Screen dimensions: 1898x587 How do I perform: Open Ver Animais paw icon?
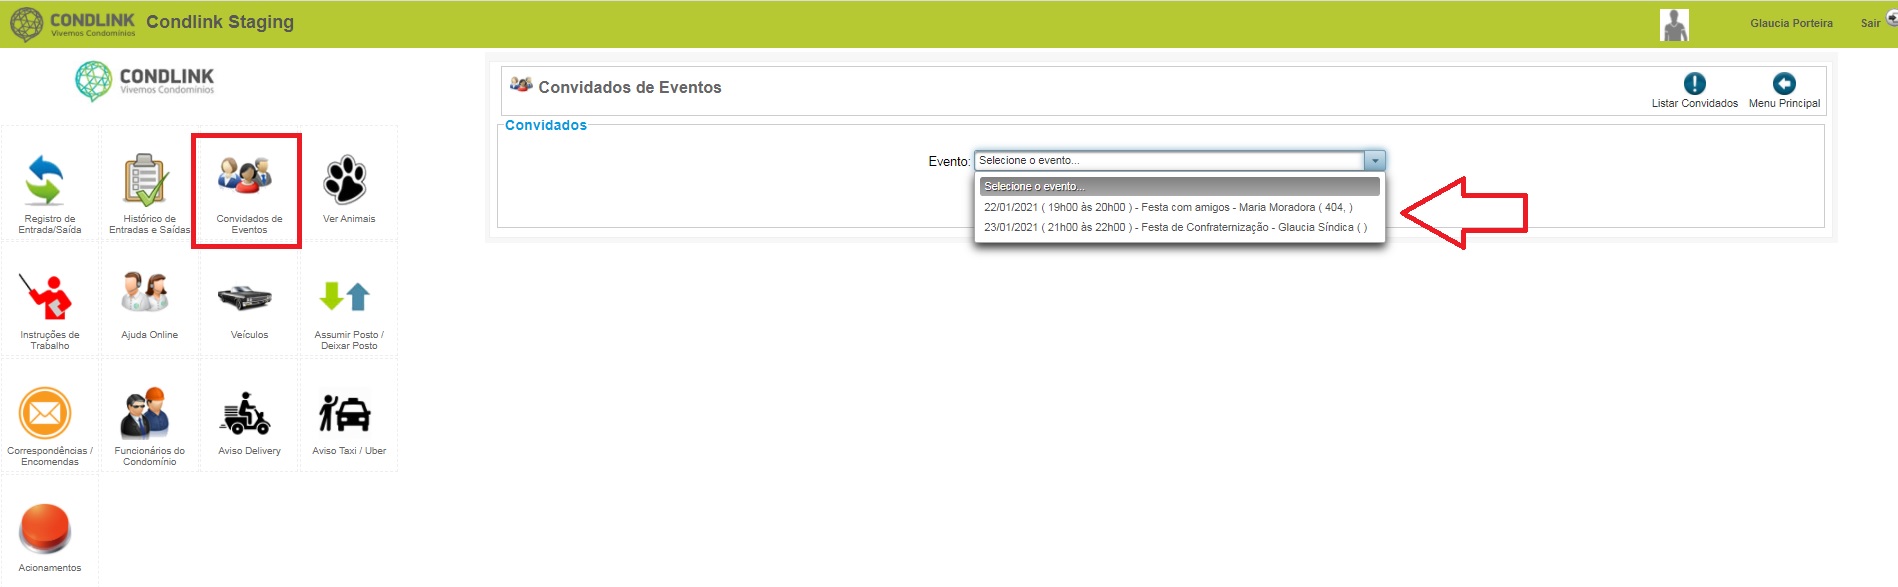point(346,180)
